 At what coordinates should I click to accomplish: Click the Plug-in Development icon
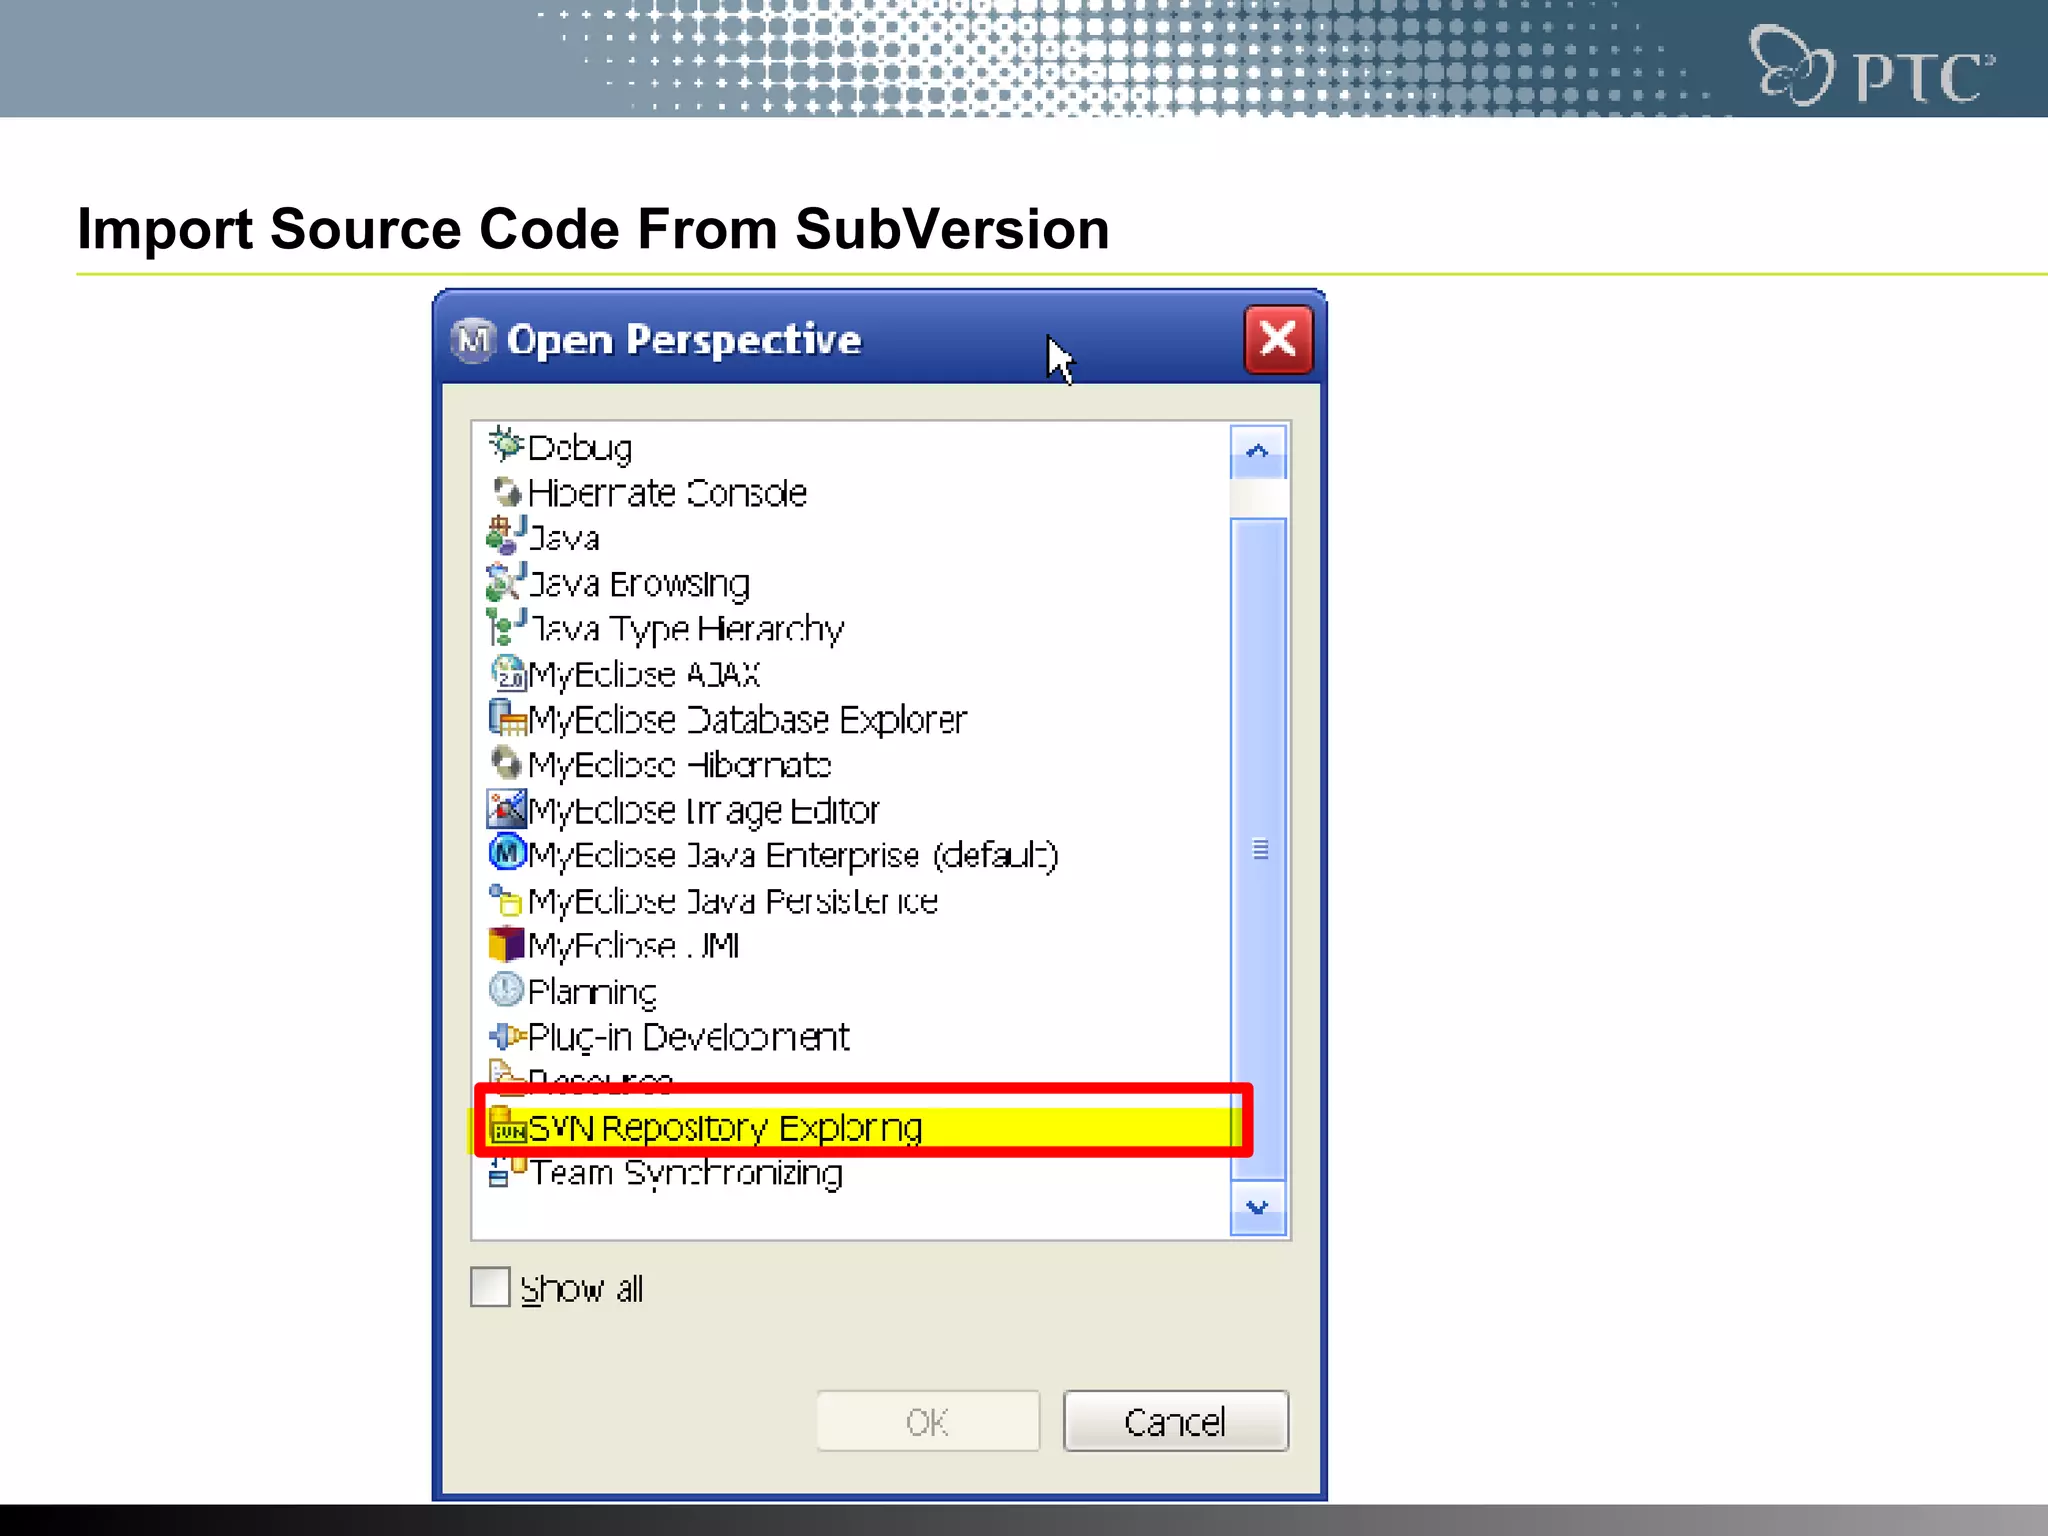(x=507, y=1036)
